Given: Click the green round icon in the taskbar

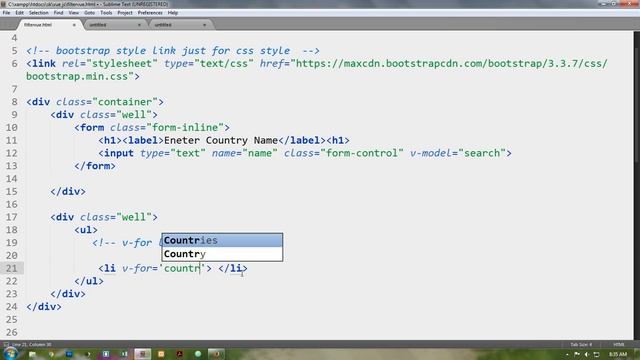Looking at the screenshot, I should point(198,354).
